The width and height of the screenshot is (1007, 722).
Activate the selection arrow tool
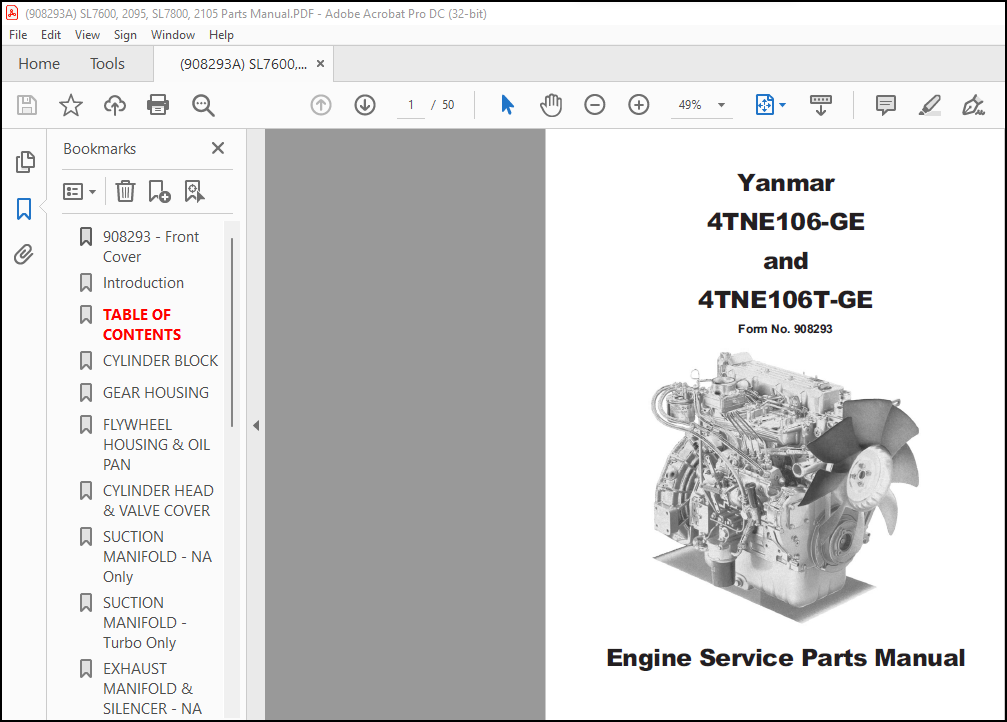507,105
